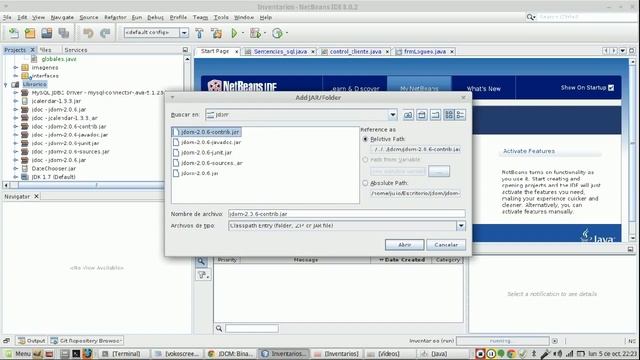Click the running progress bar in the status bar

502,341
